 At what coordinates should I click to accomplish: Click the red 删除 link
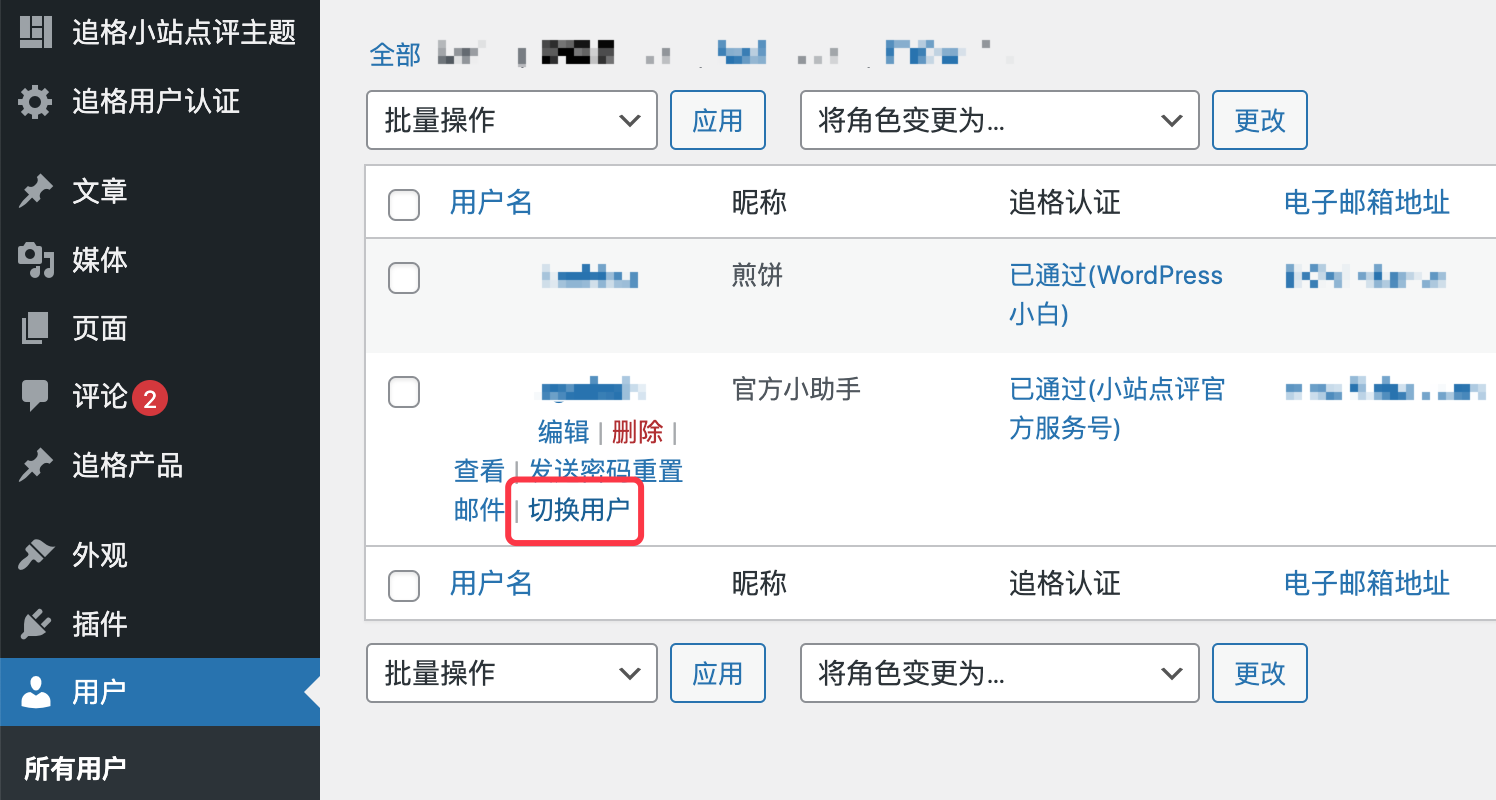[x=637, y=432]
